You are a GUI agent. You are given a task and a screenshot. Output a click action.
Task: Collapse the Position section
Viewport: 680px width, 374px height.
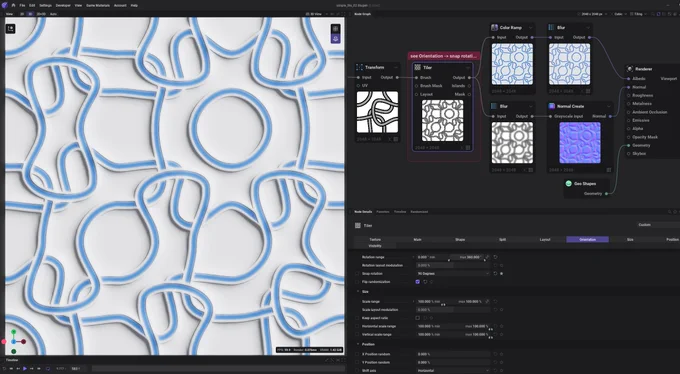click(x=358, y=344)
